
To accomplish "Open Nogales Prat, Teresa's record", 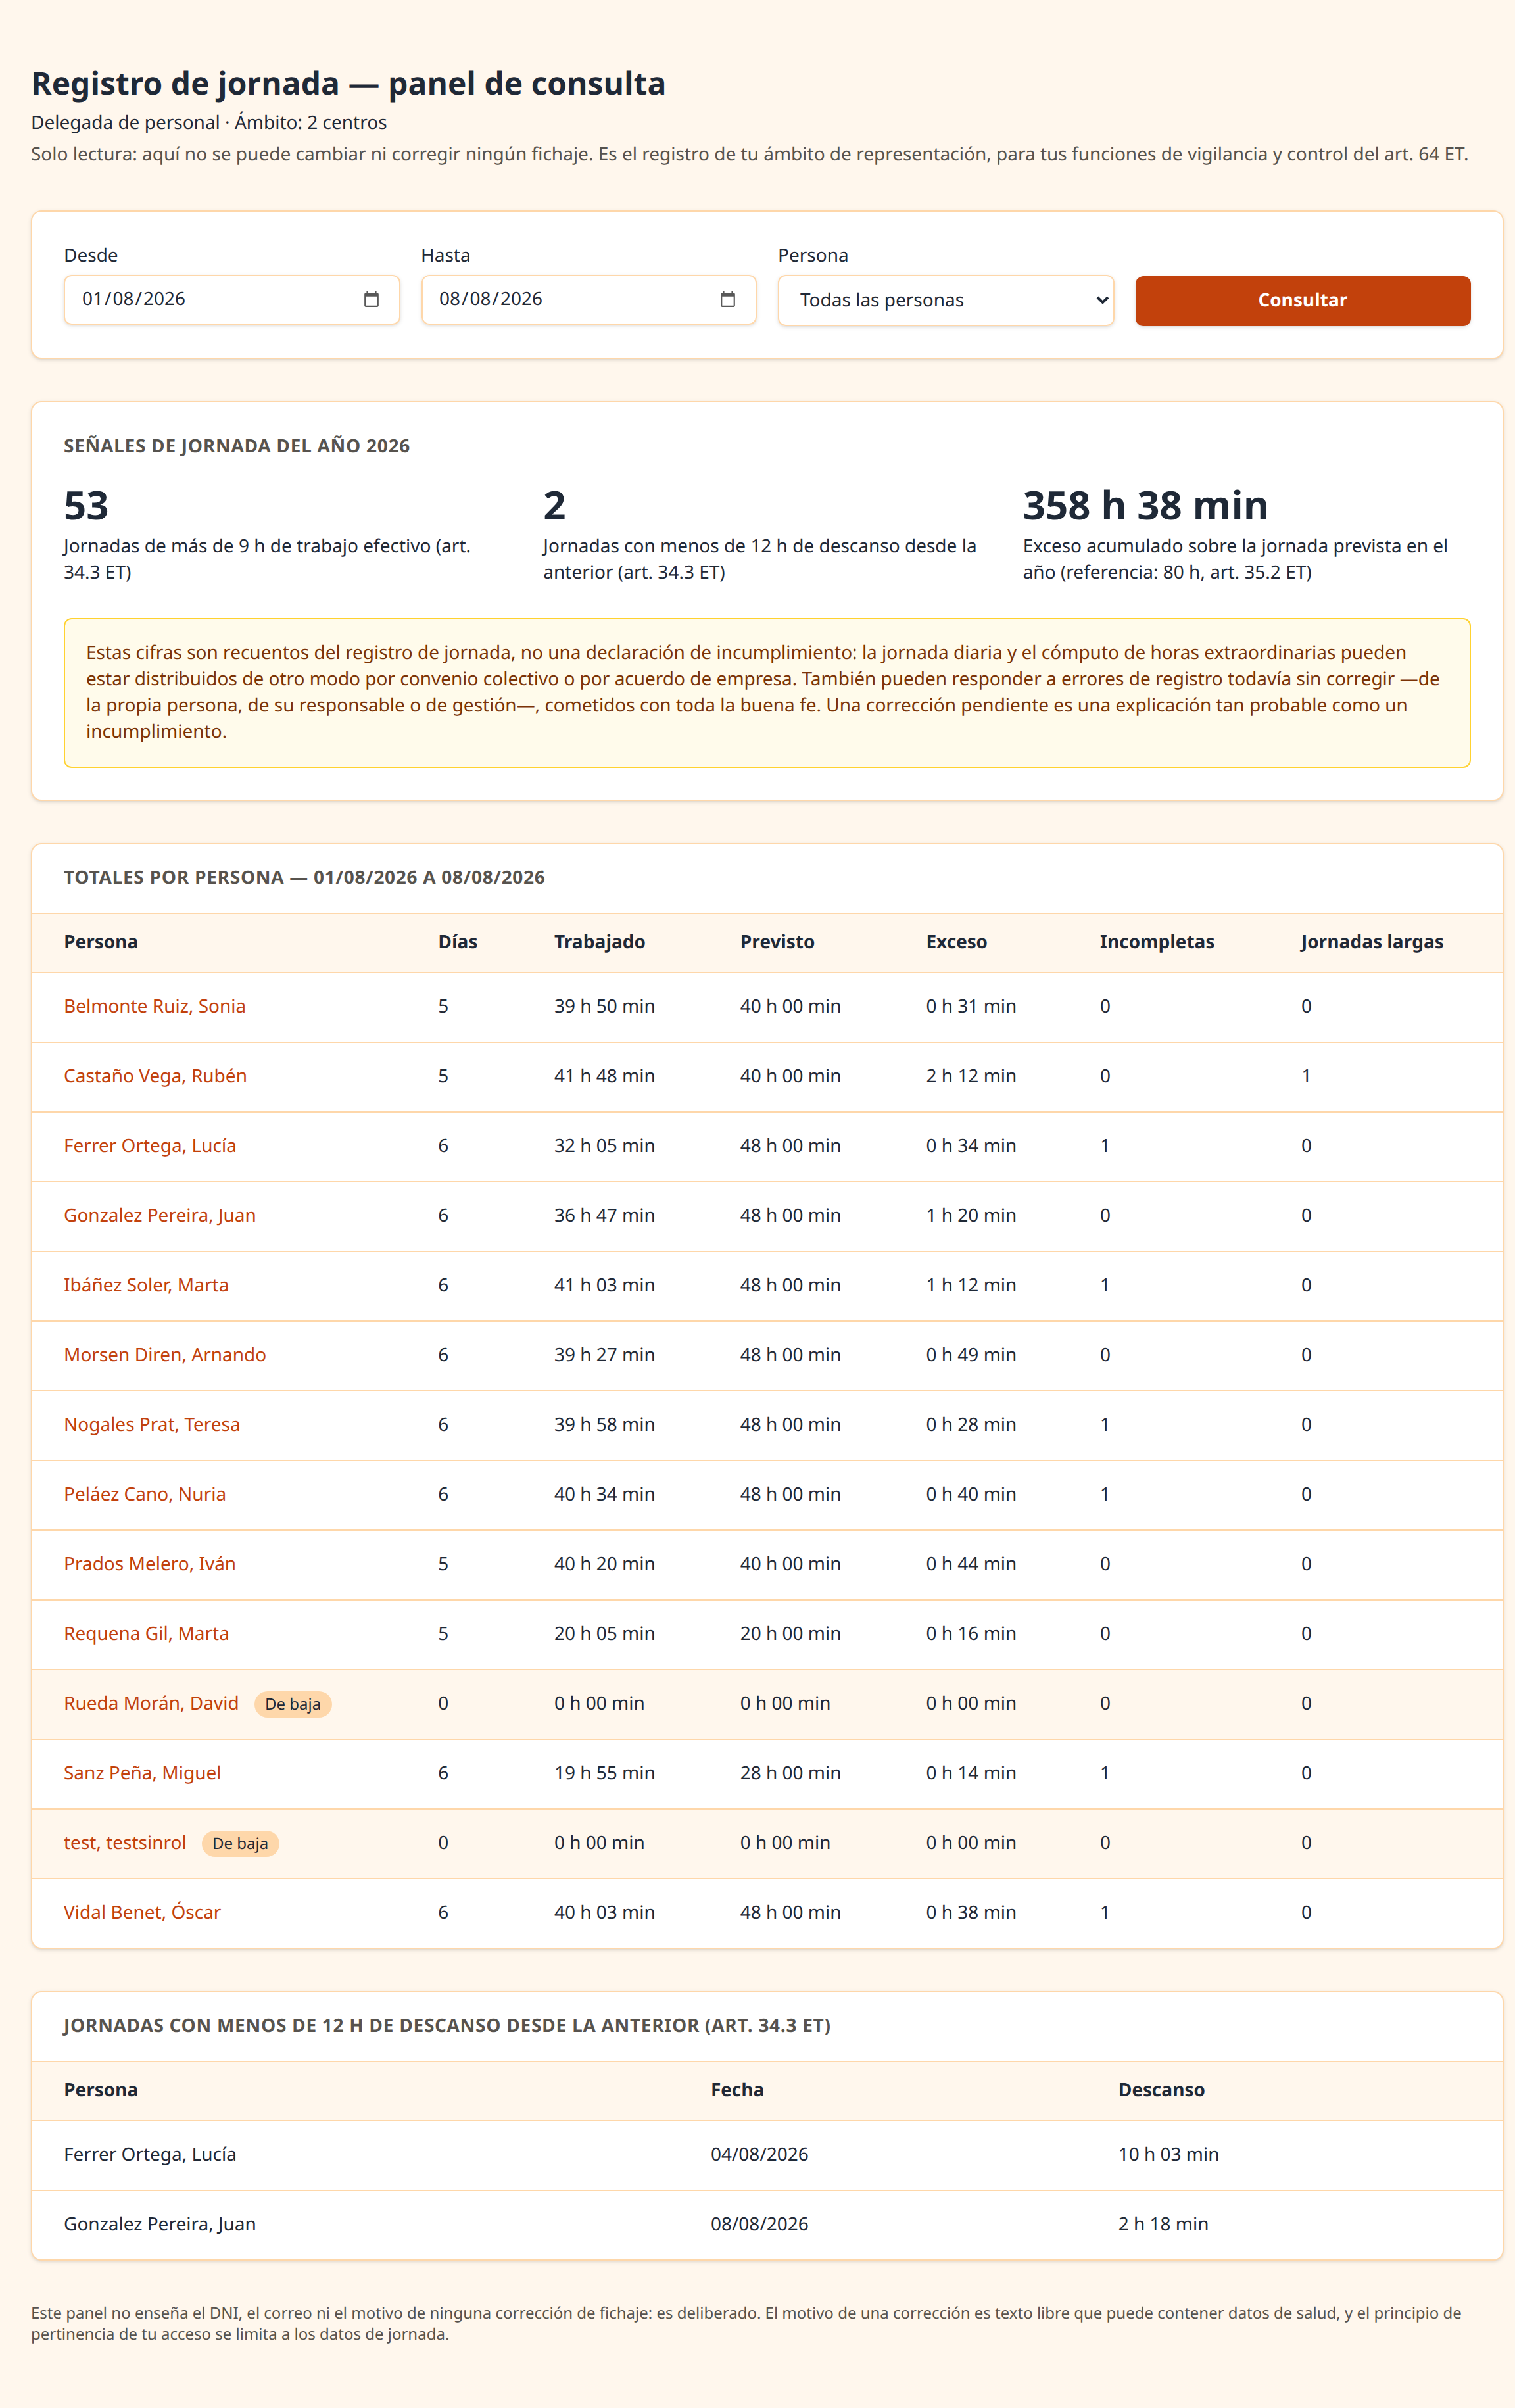I will [152, 1424].
